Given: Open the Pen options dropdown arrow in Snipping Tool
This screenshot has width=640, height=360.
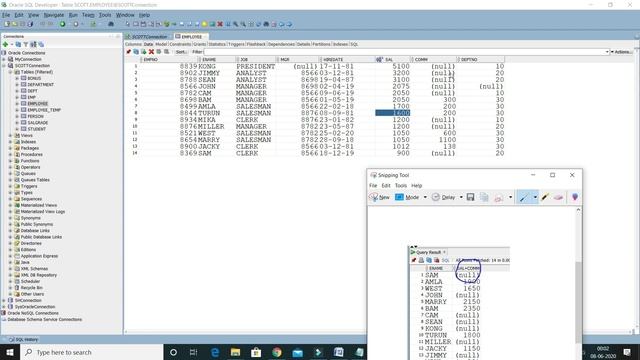Looking at the screenshot, I should tap(535, 197).
